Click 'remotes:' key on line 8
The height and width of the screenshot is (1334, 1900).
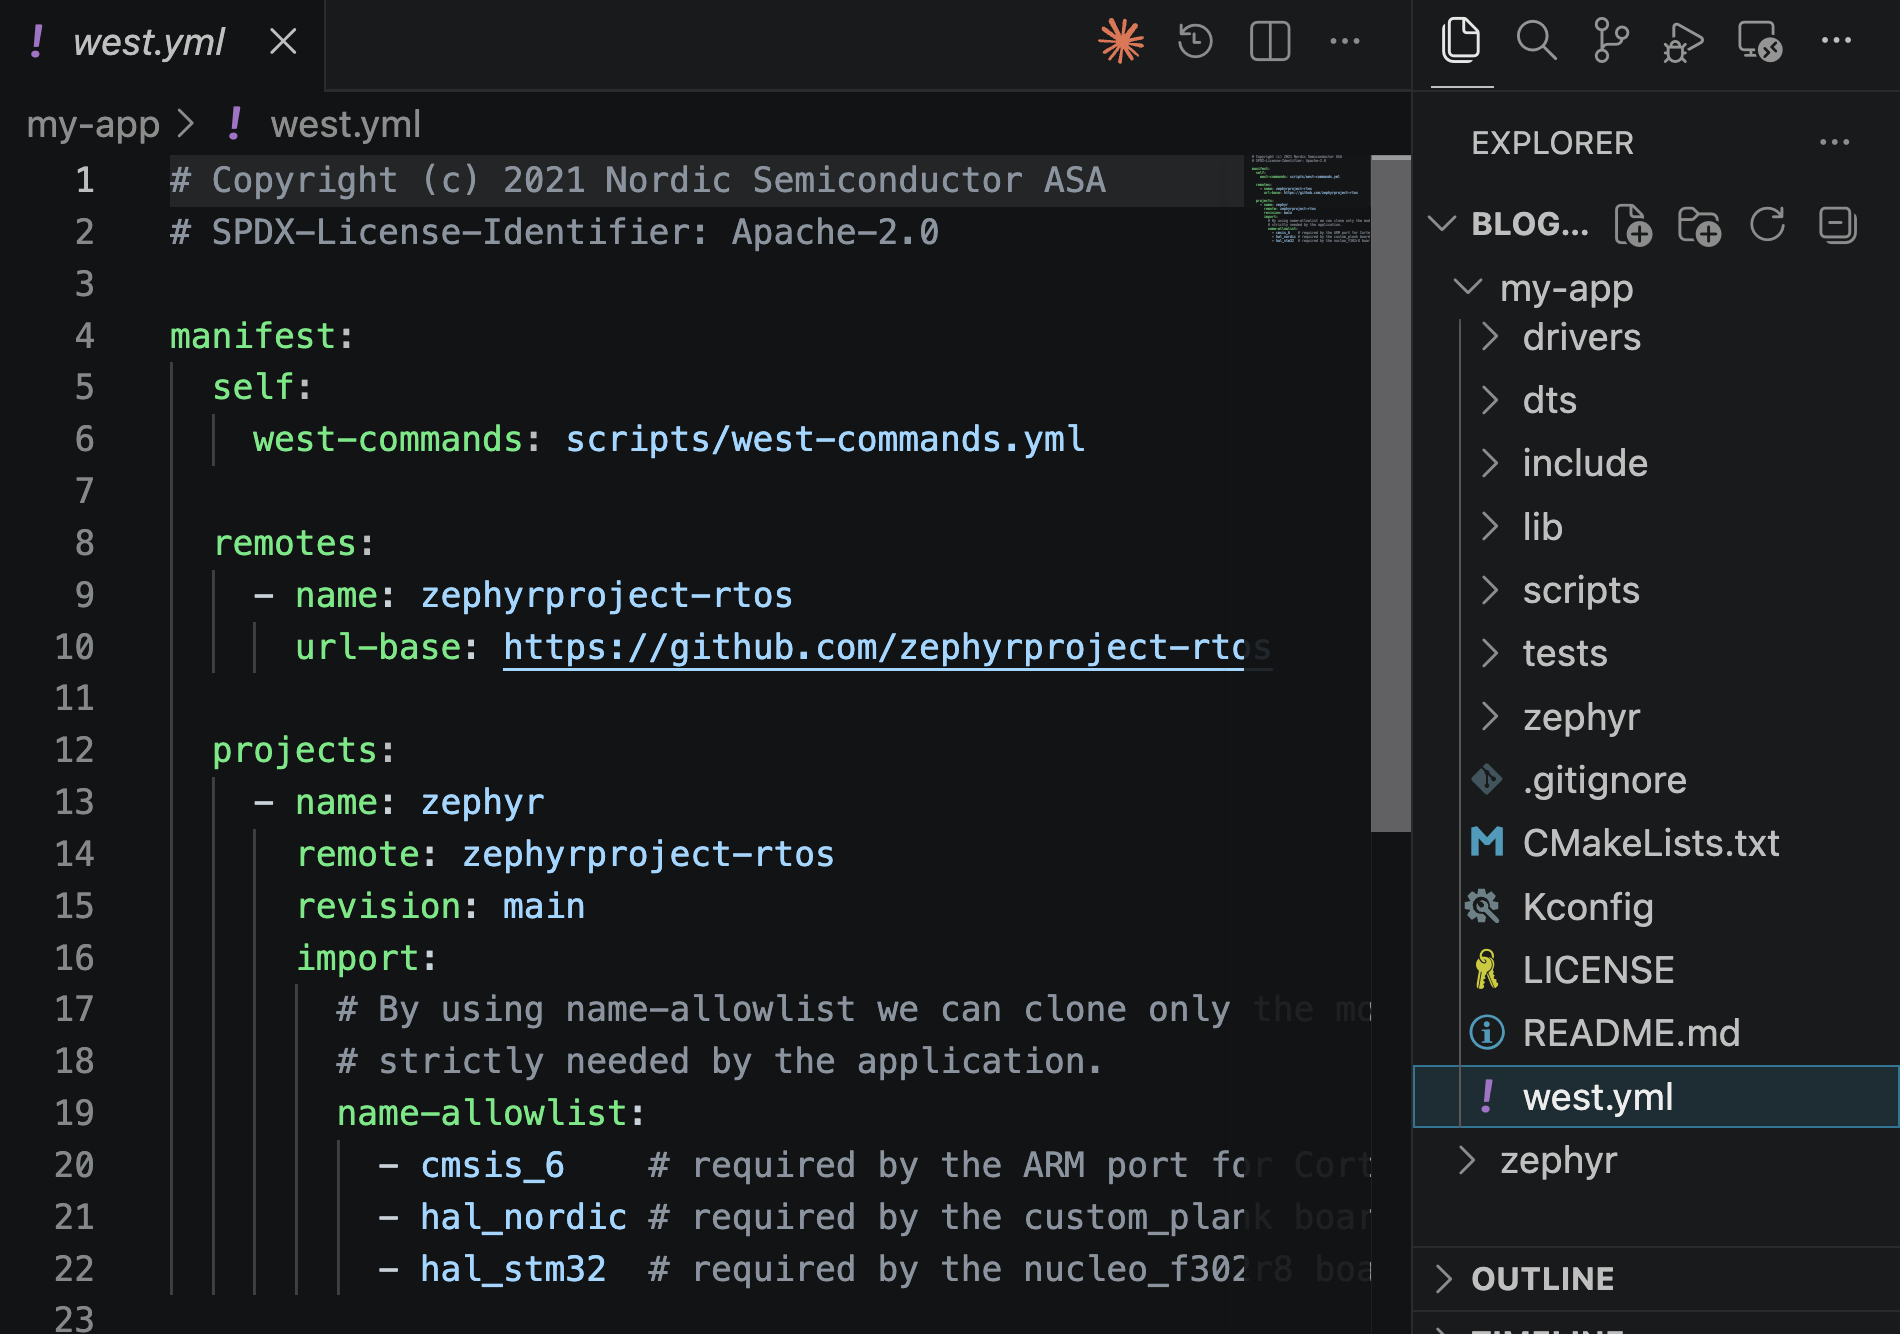294,543
